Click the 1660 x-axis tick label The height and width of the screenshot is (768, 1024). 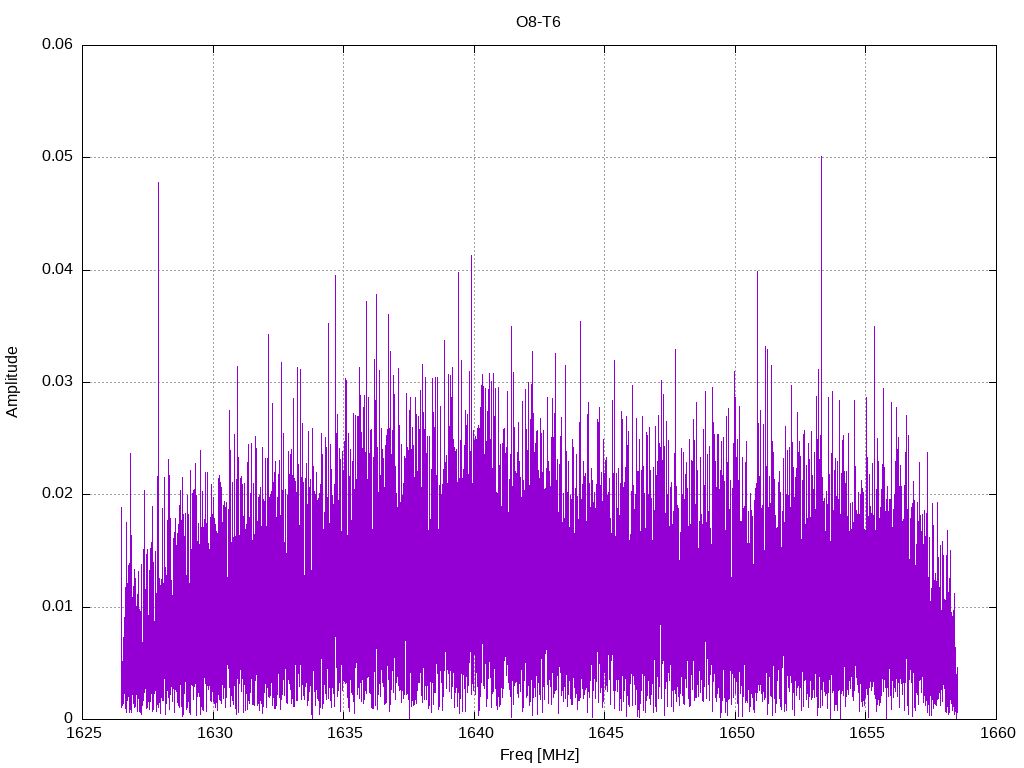tap(997, 733)
